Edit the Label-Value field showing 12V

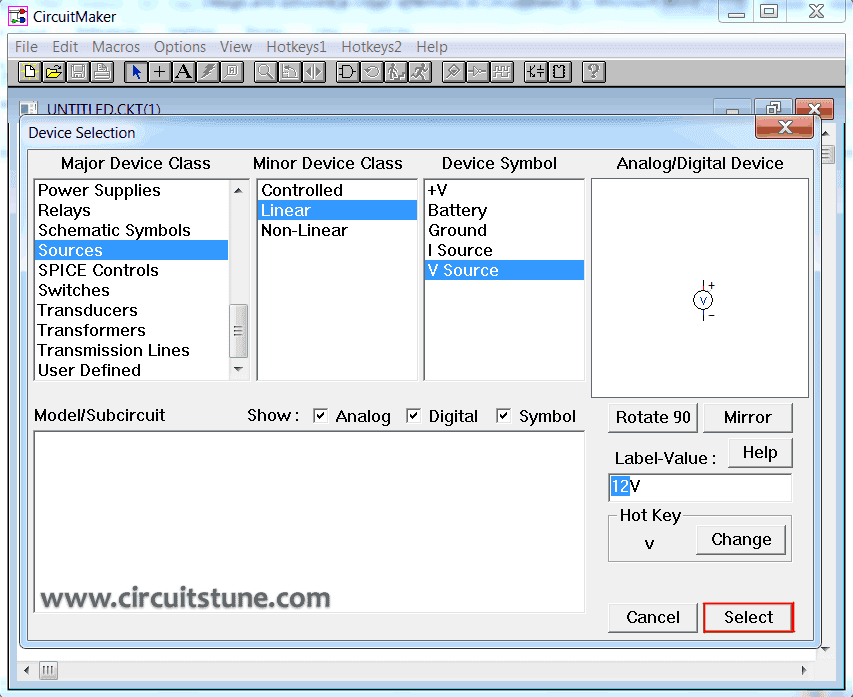pyautogui.click(x=699, y=486)
